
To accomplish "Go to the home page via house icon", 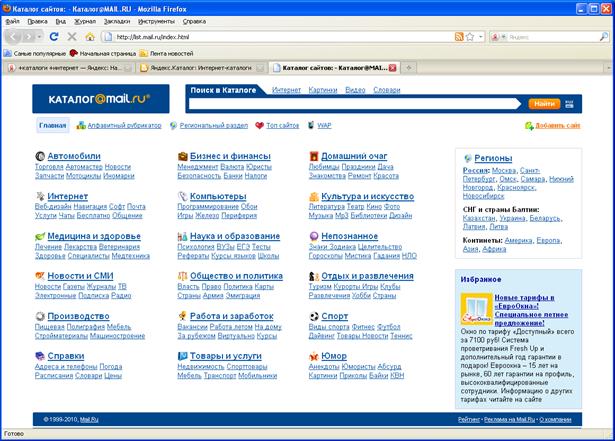I will (90, 36).
